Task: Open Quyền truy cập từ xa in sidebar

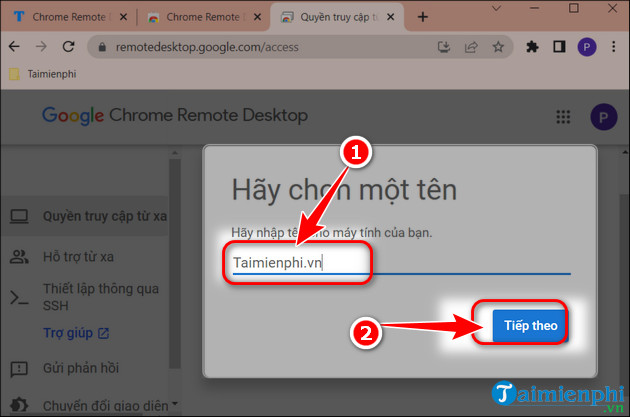Action: coord(84,216)
